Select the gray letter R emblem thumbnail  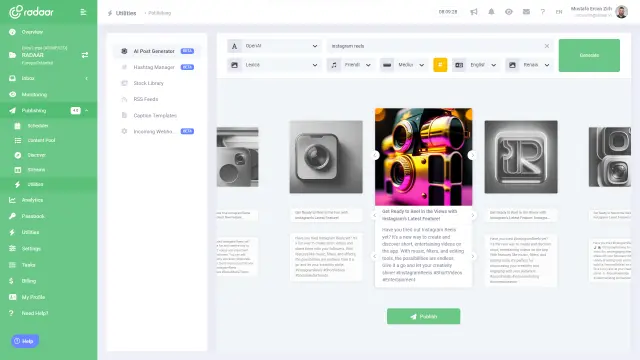coord(521,157)
